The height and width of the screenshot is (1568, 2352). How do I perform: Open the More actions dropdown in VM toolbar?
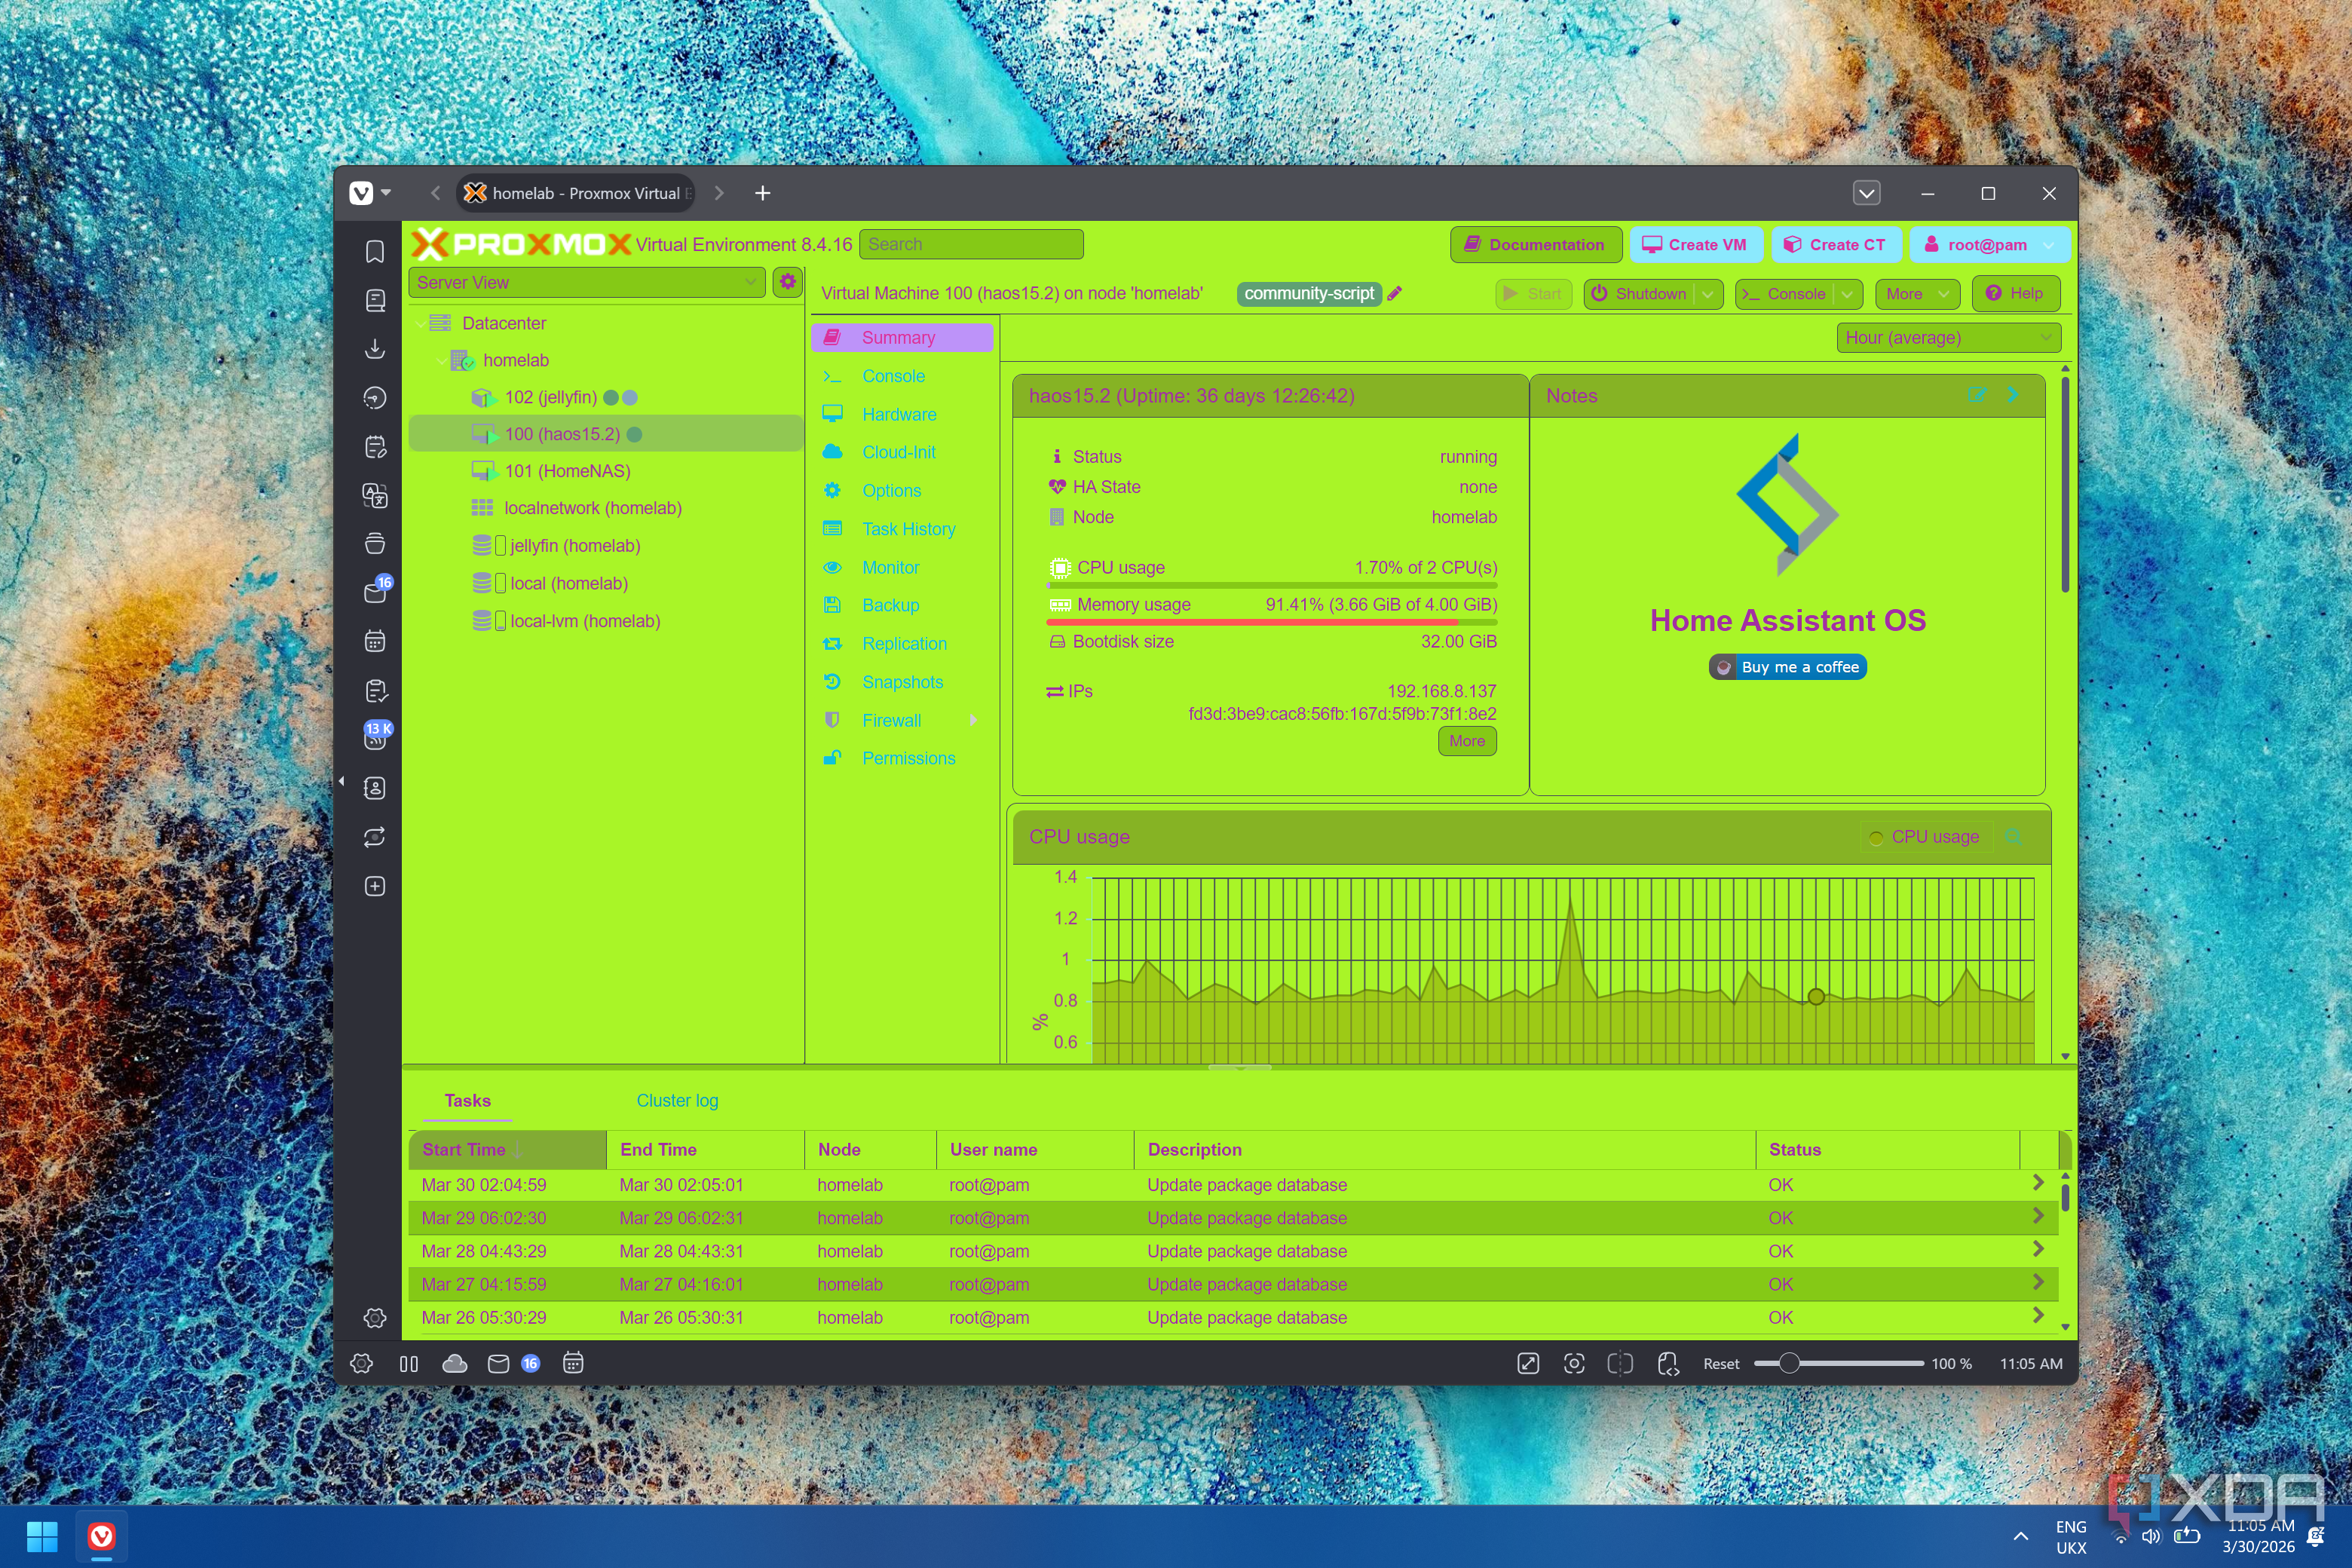pyautogui.click(x=1916, y=294)
